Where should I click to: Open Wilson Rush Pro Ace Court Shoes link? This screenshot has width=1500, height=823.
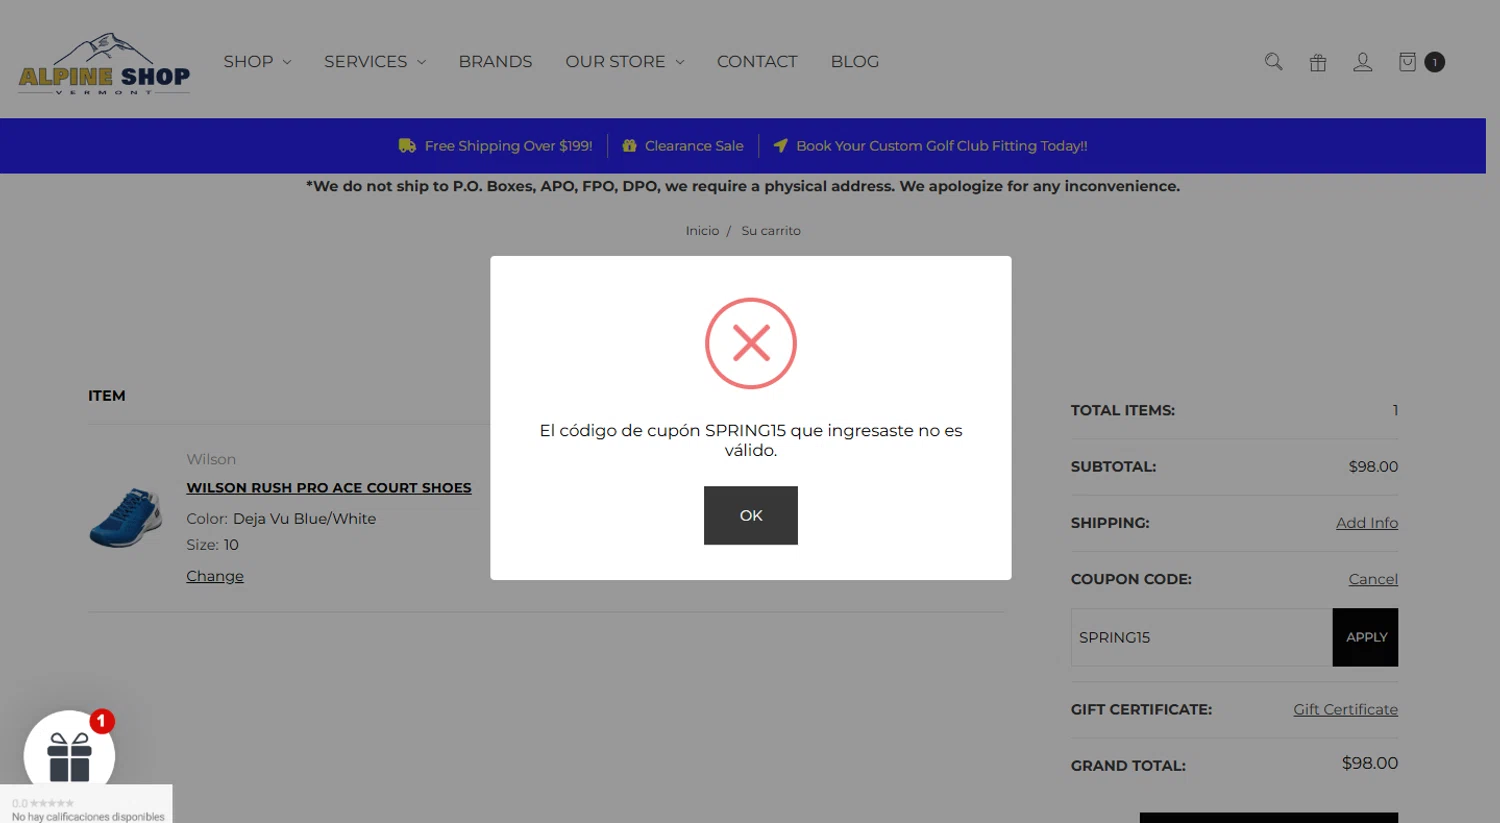point(329,488)
